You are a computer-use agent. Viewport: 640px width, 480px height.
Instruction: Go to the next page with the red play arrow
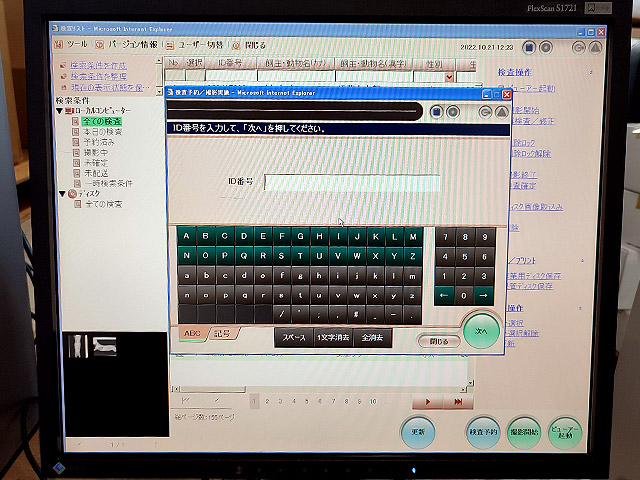click(428, 402)
